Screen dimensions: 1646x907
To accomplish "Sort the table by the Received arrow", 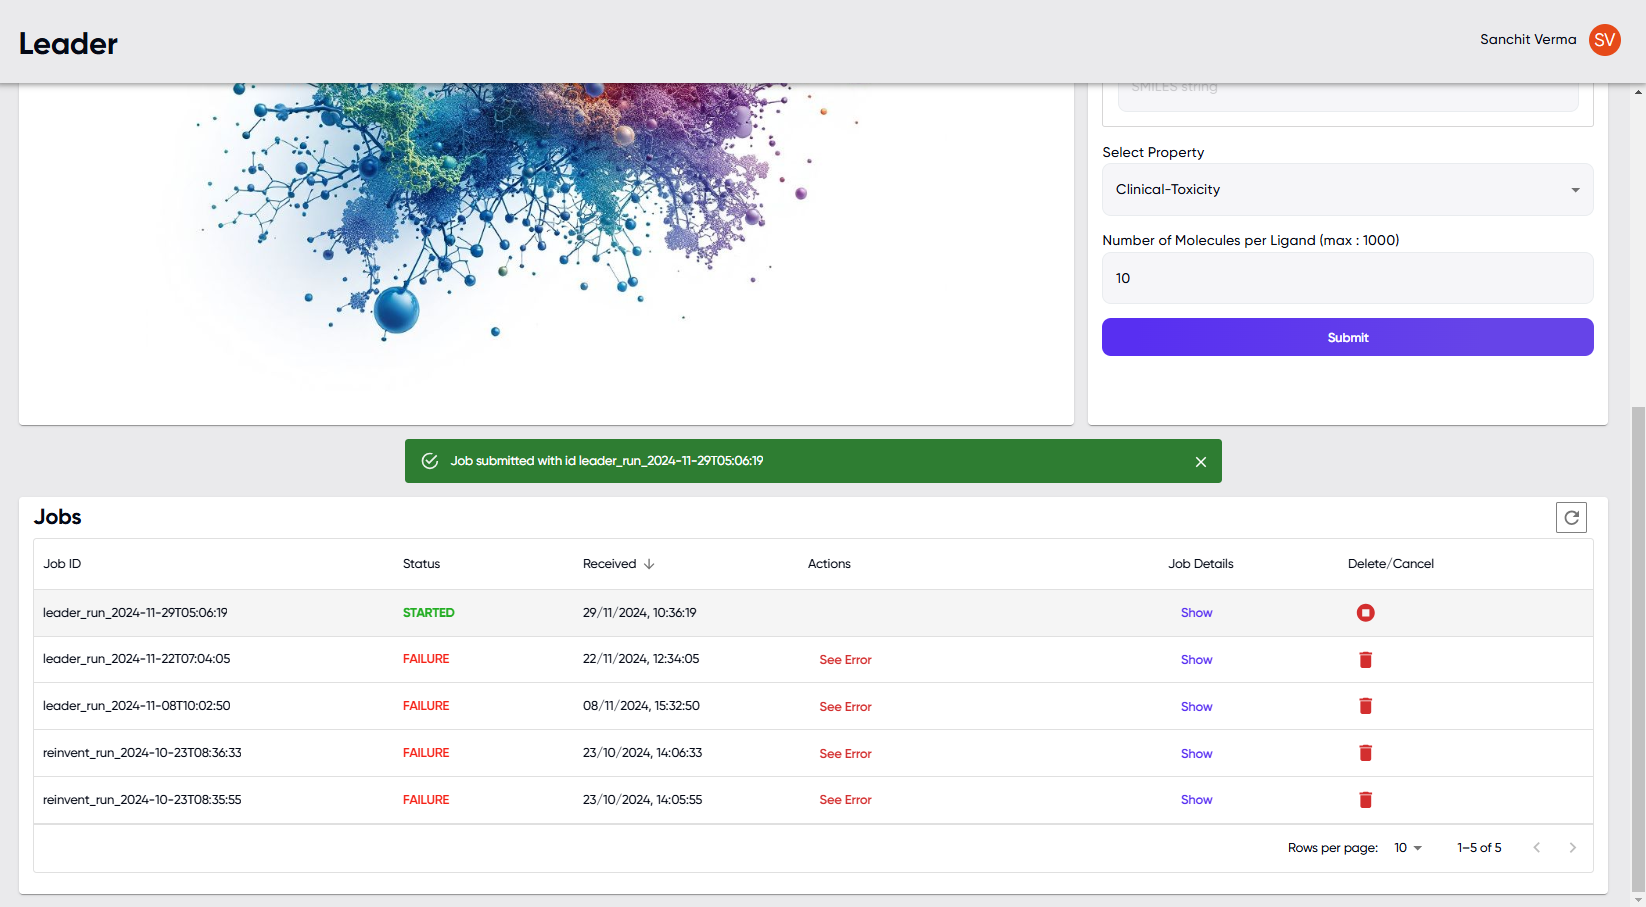I will tap(649, 564).
